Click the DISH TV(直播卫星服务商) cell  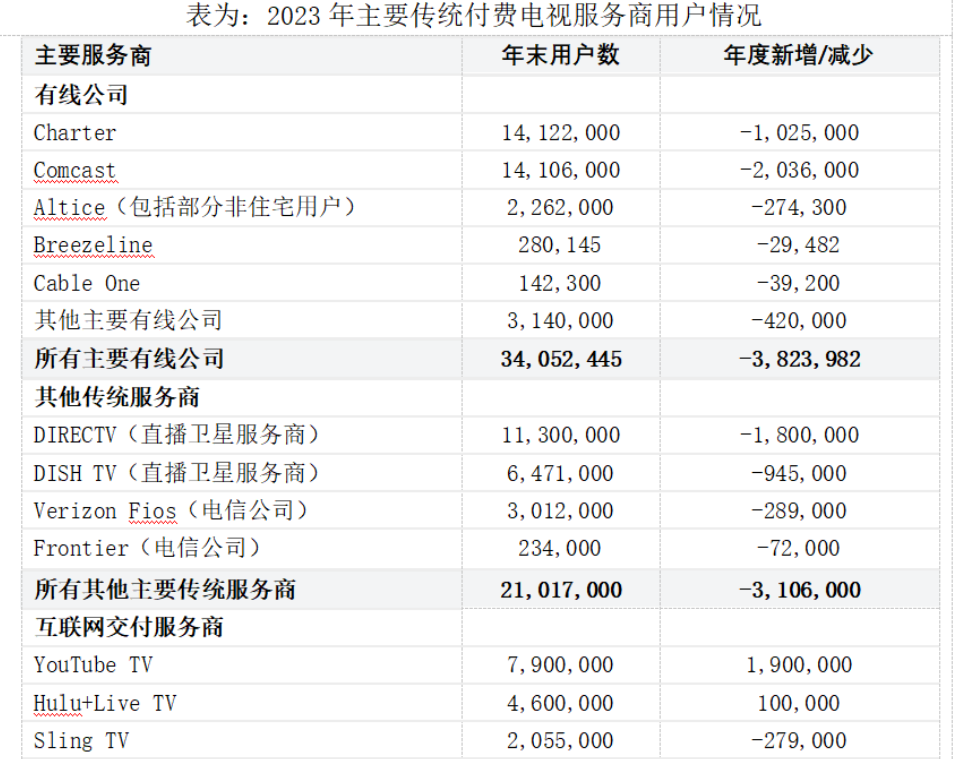coord(176,473)
